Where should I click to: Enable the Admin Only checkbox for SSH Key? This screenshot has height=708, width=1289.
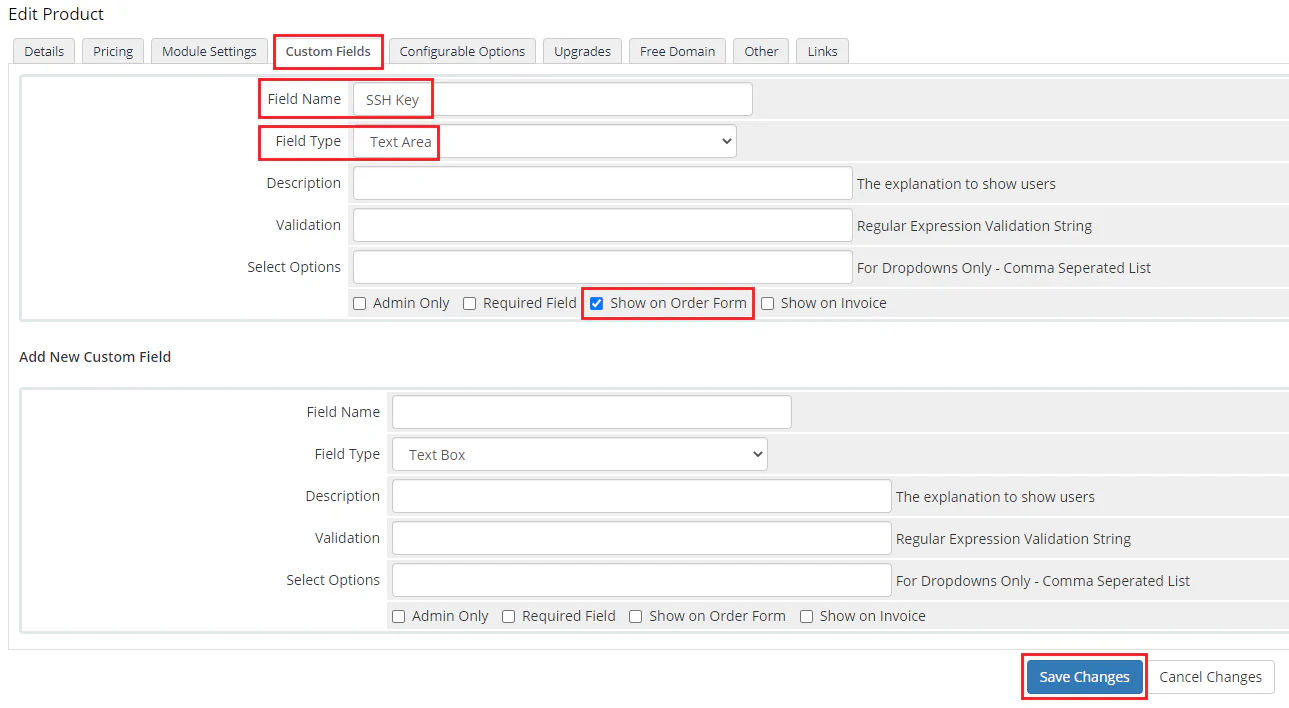[359, 303]
